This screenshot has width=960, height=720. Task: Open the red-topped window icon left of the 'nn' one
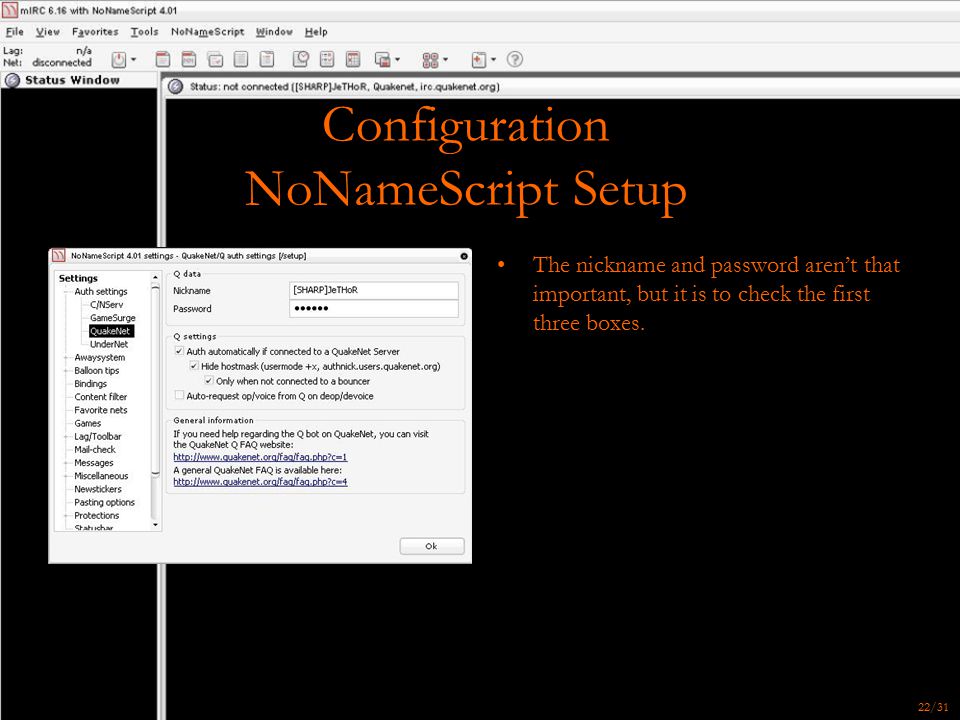pos(162,59)
